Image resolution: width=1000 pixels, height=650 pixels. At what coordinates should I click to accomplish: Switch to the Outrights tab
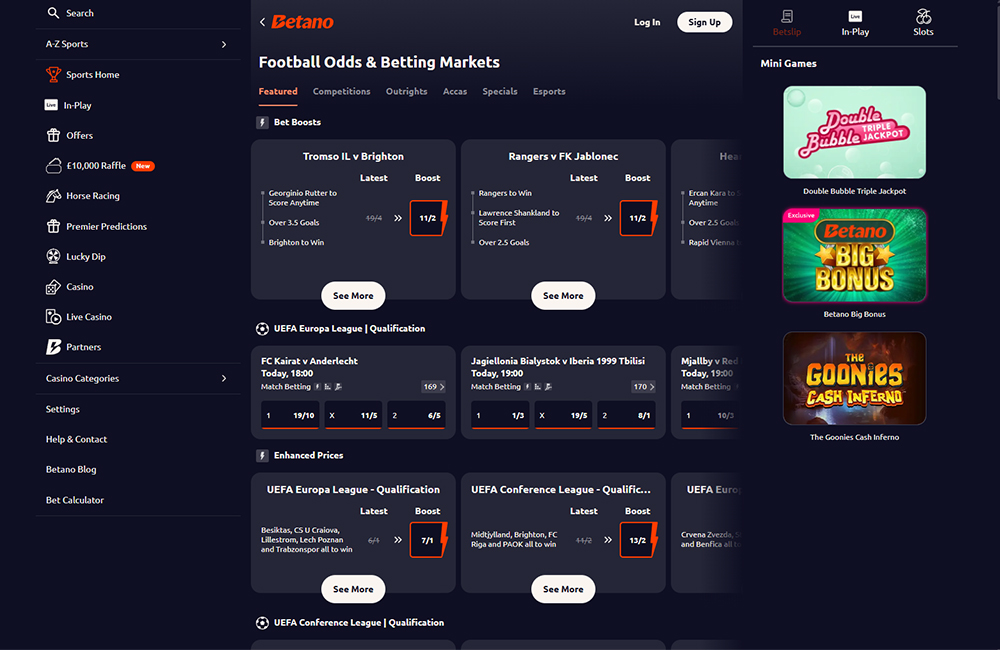point(406,92)
